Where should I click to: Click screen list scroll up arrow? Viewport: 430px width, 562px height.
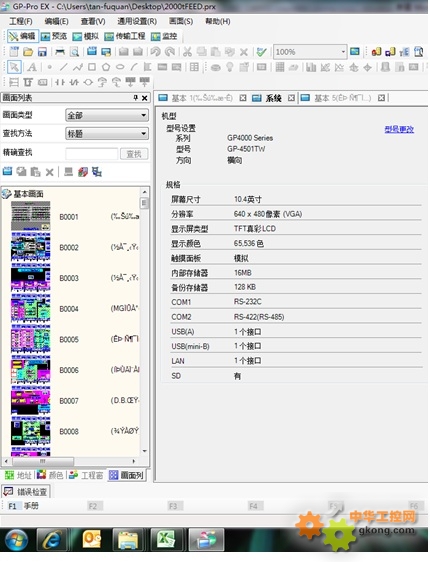144,192
